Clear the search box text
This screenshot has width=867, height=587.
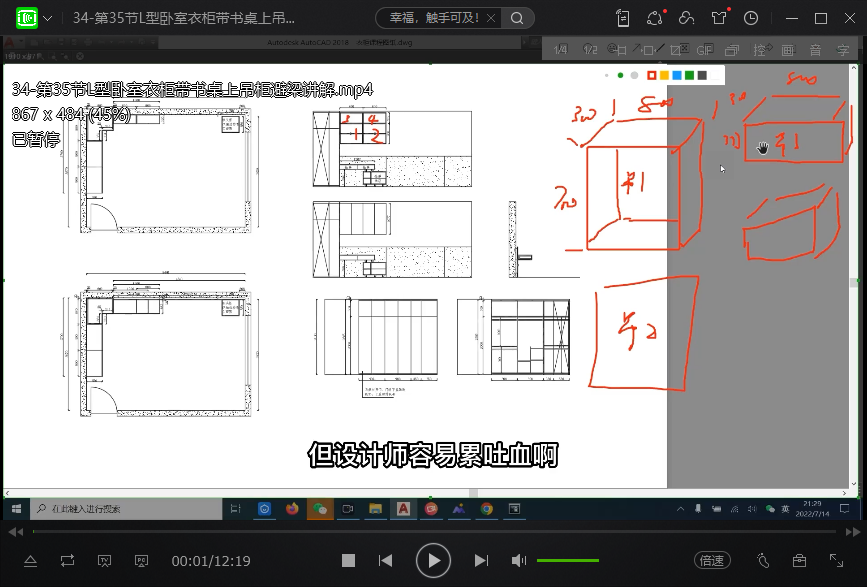point(491,18)
